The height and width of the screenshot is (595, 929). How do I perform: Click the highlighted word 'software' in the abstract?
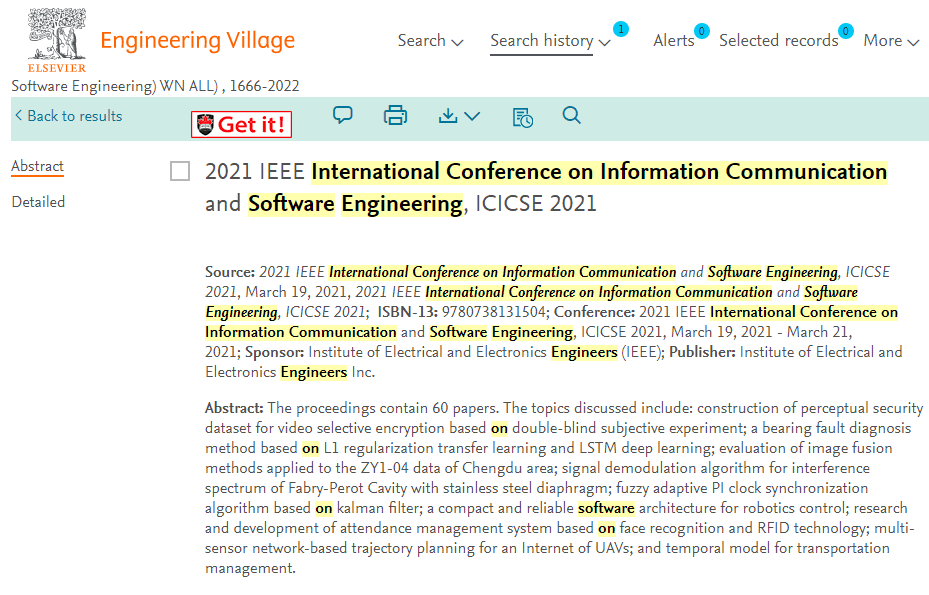tap(606, 508)
